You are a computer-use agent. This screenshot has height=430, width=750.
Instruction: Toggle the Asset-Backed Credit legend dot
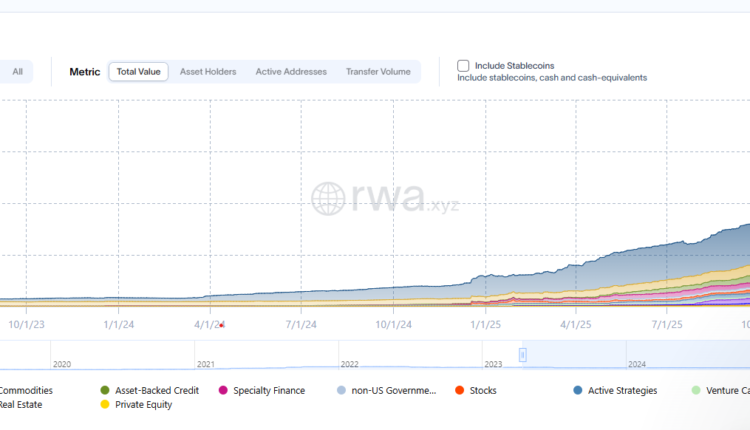[106, 390]
